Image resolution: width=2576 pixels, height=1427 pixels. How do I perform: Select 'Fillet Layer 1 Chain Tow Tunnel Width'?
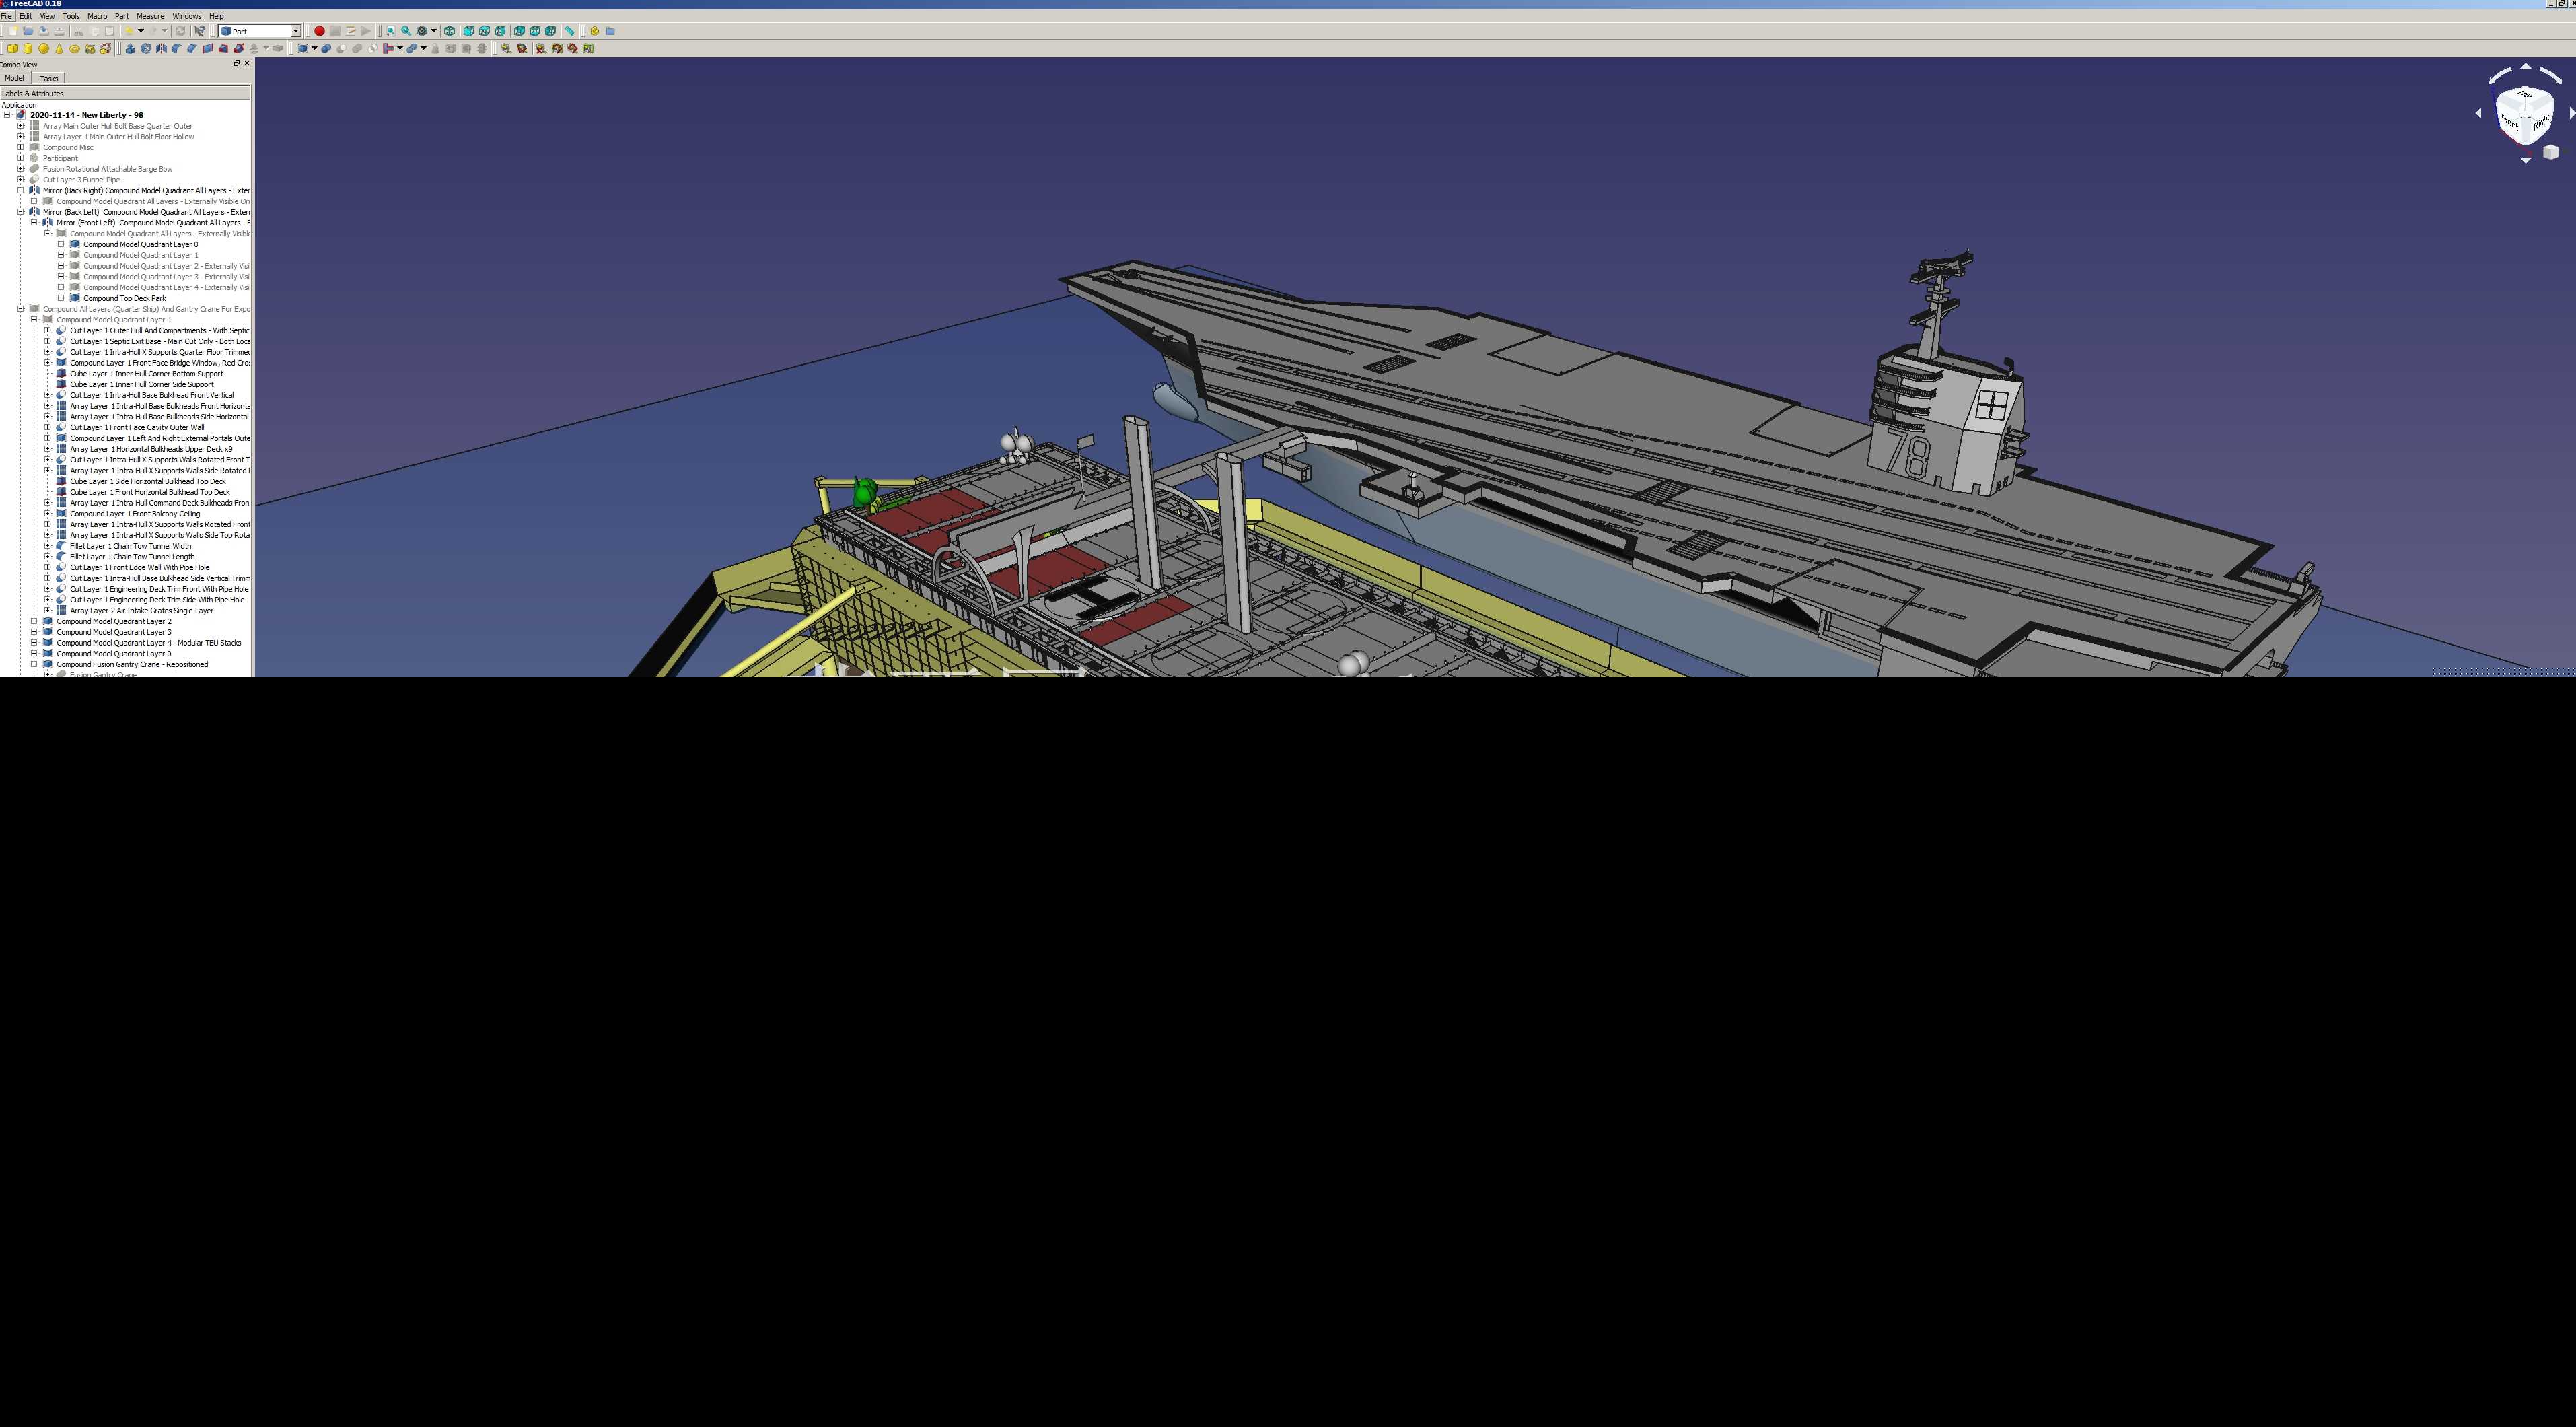[x=131, y=546]
